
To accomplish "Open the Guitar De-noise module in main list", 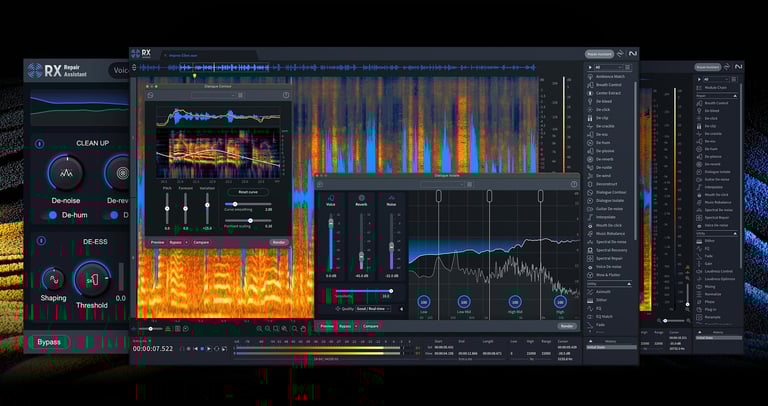I will (607, 209).
